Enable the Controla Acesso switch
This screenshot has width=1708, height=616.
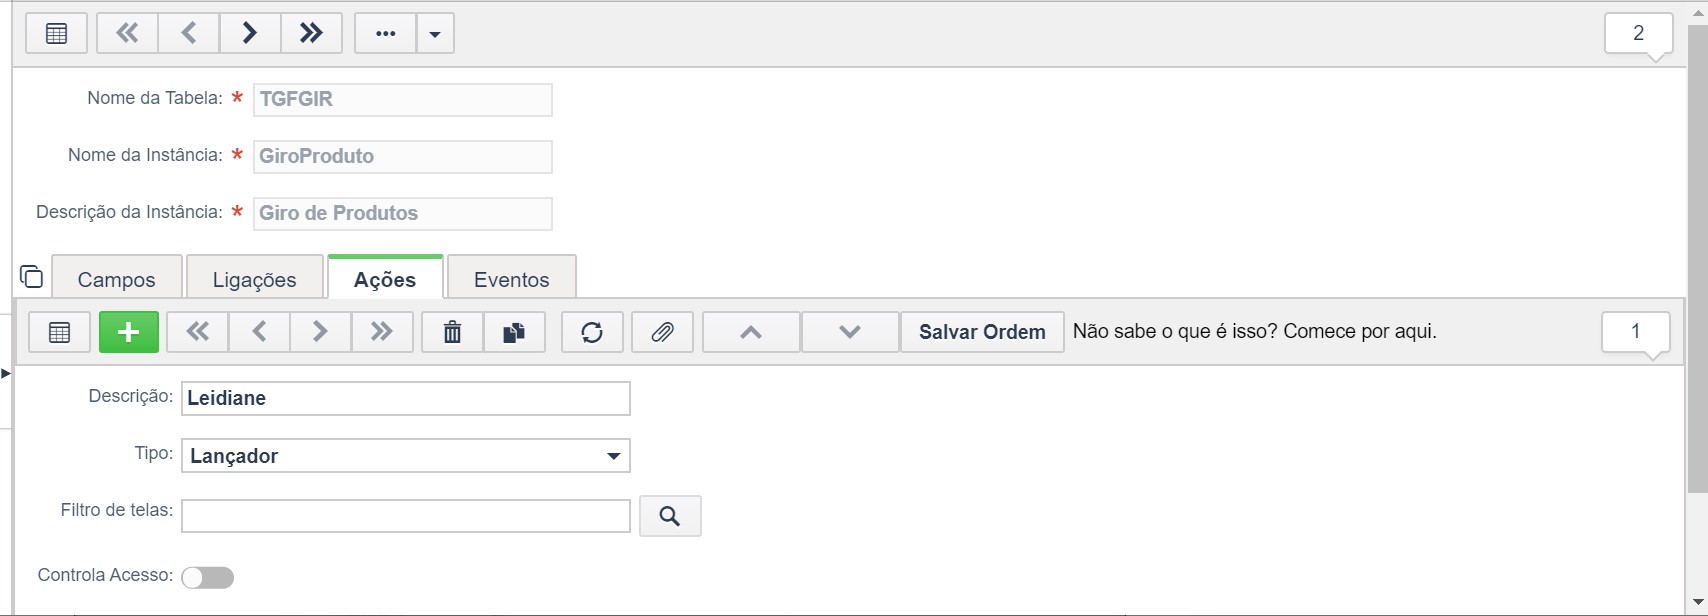point(208,578)
